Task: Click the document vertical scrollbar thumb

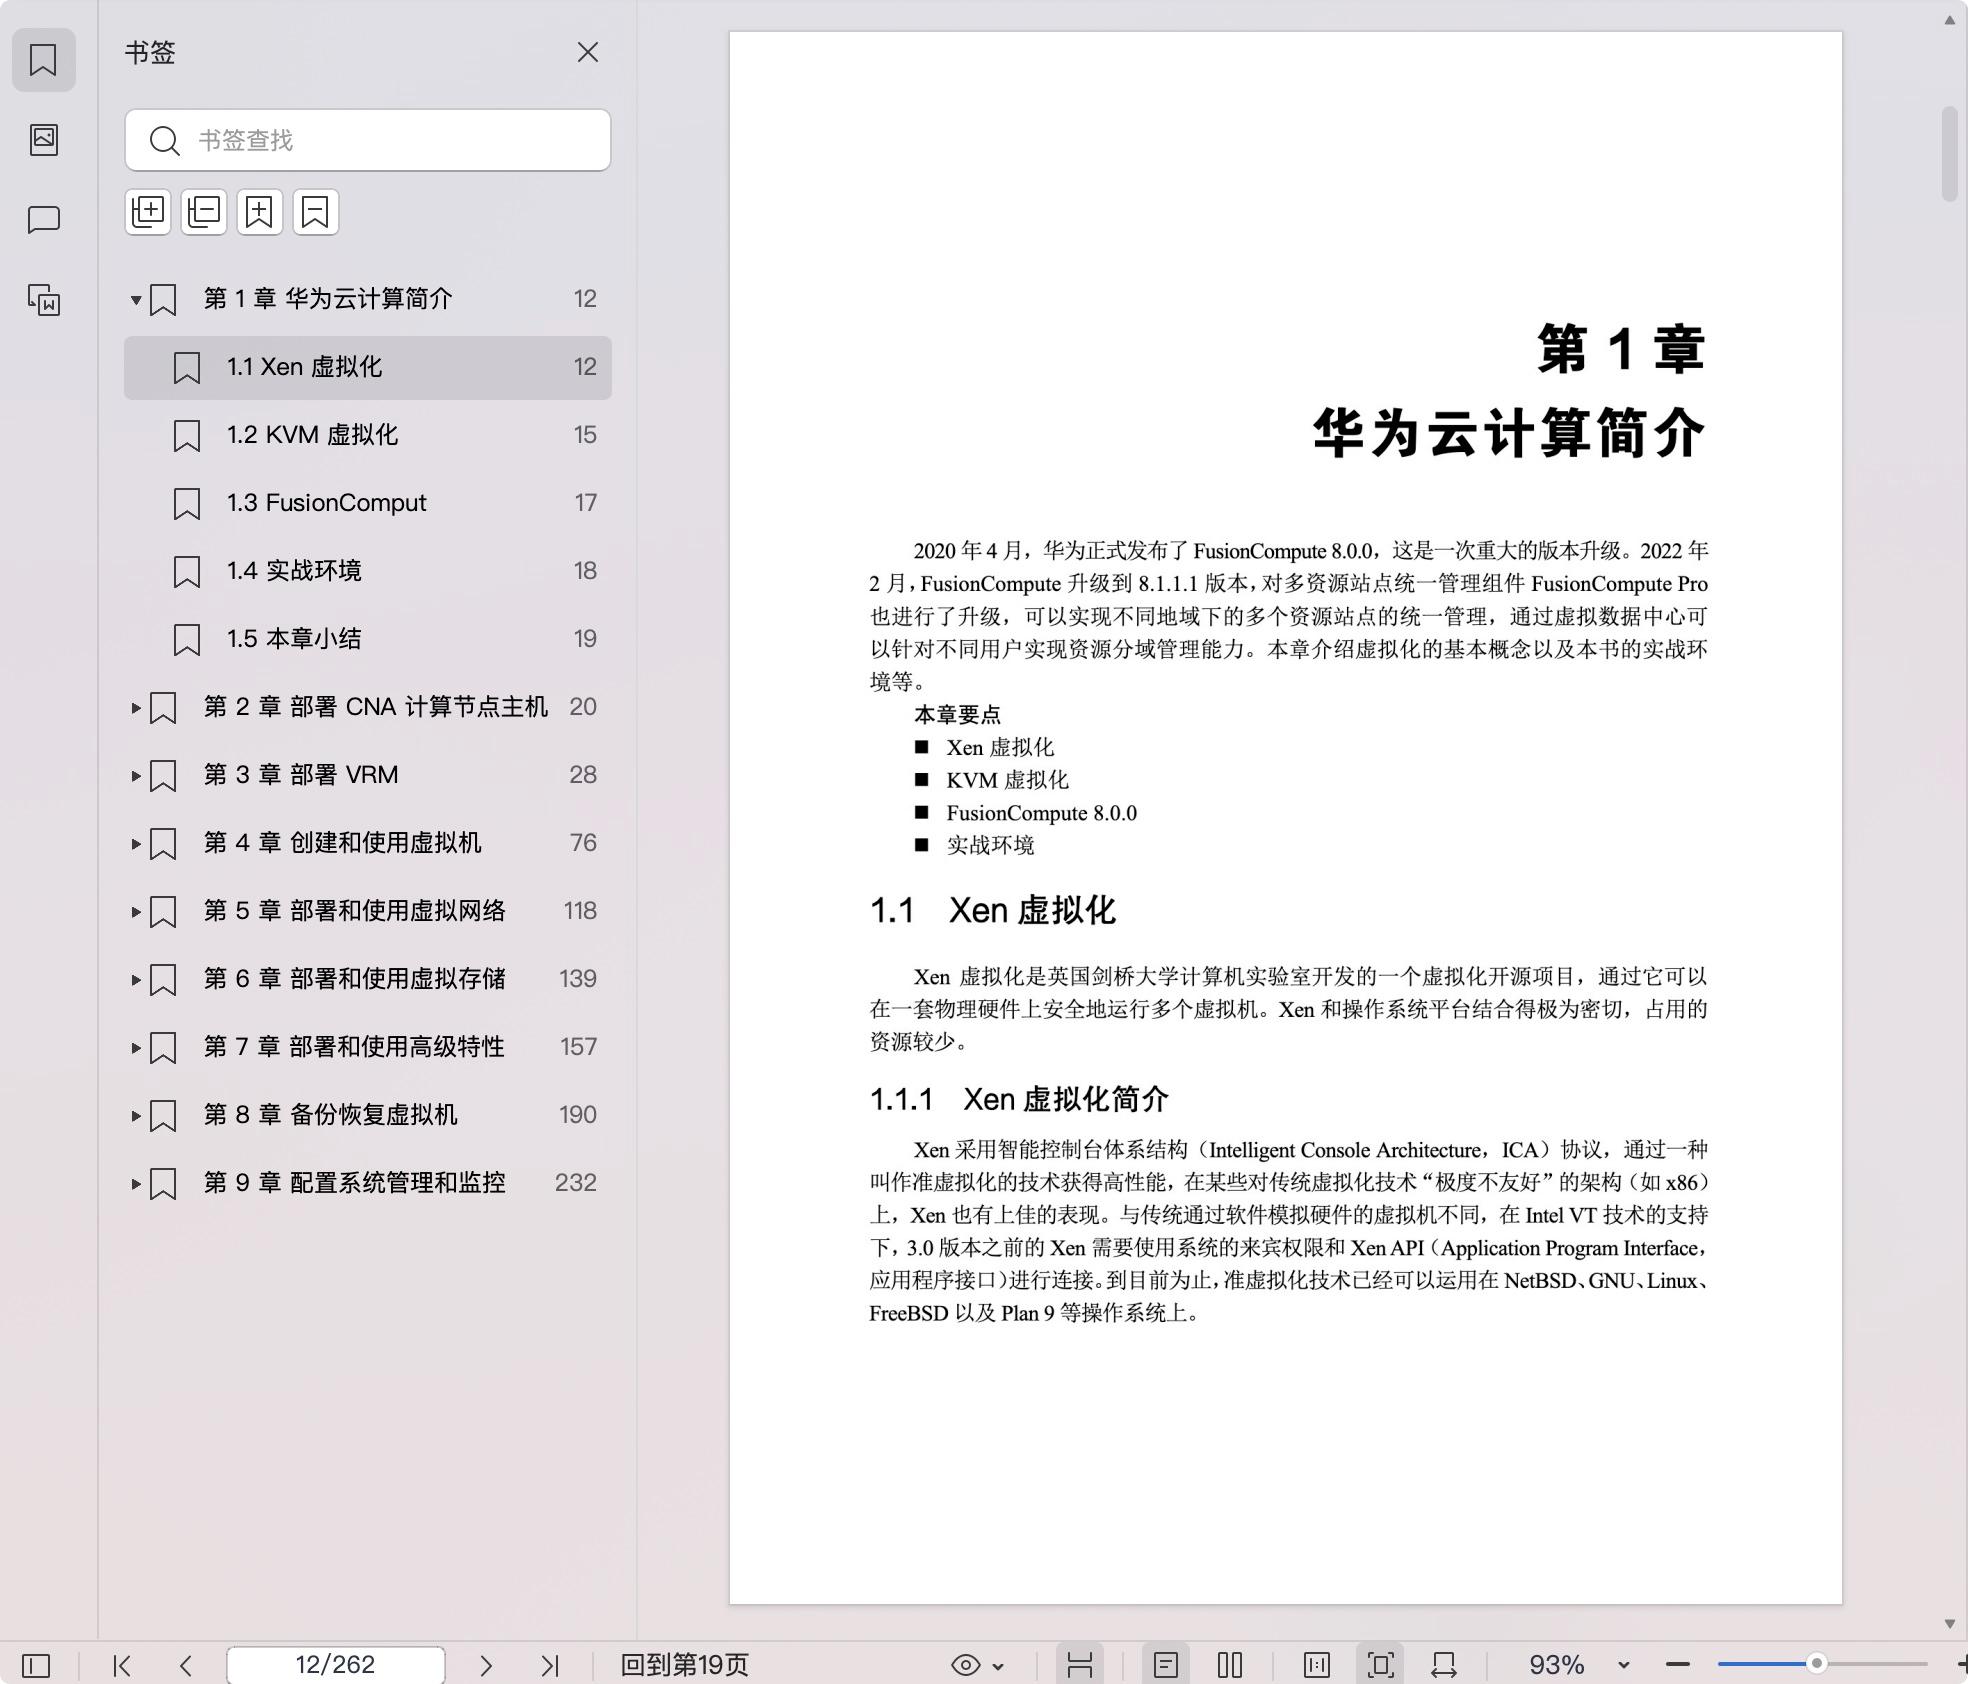Action: click(x=1950, y=153)
